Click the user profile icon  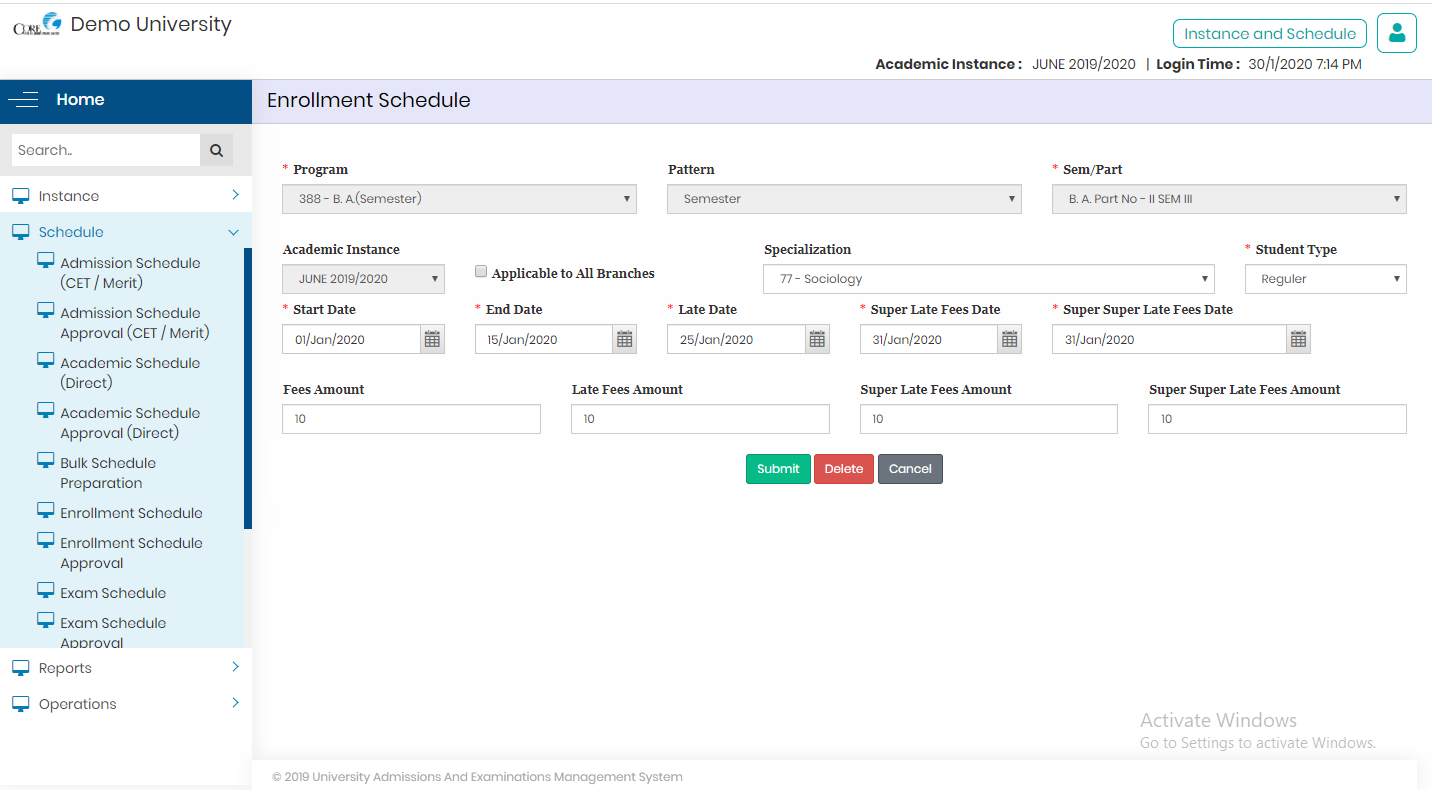point(1396,33)
